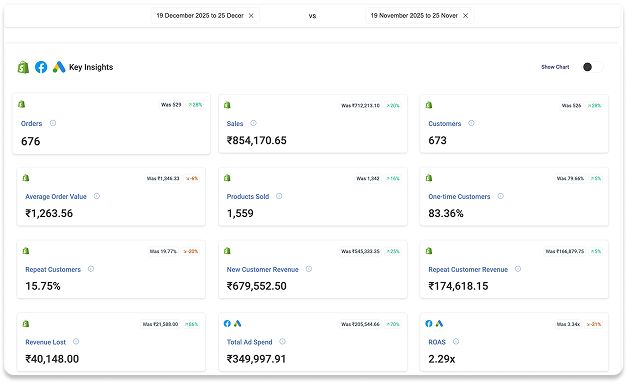Clear the 19 December 2025 date range
The width and height of the screenshot is (627, 383).
251,16
